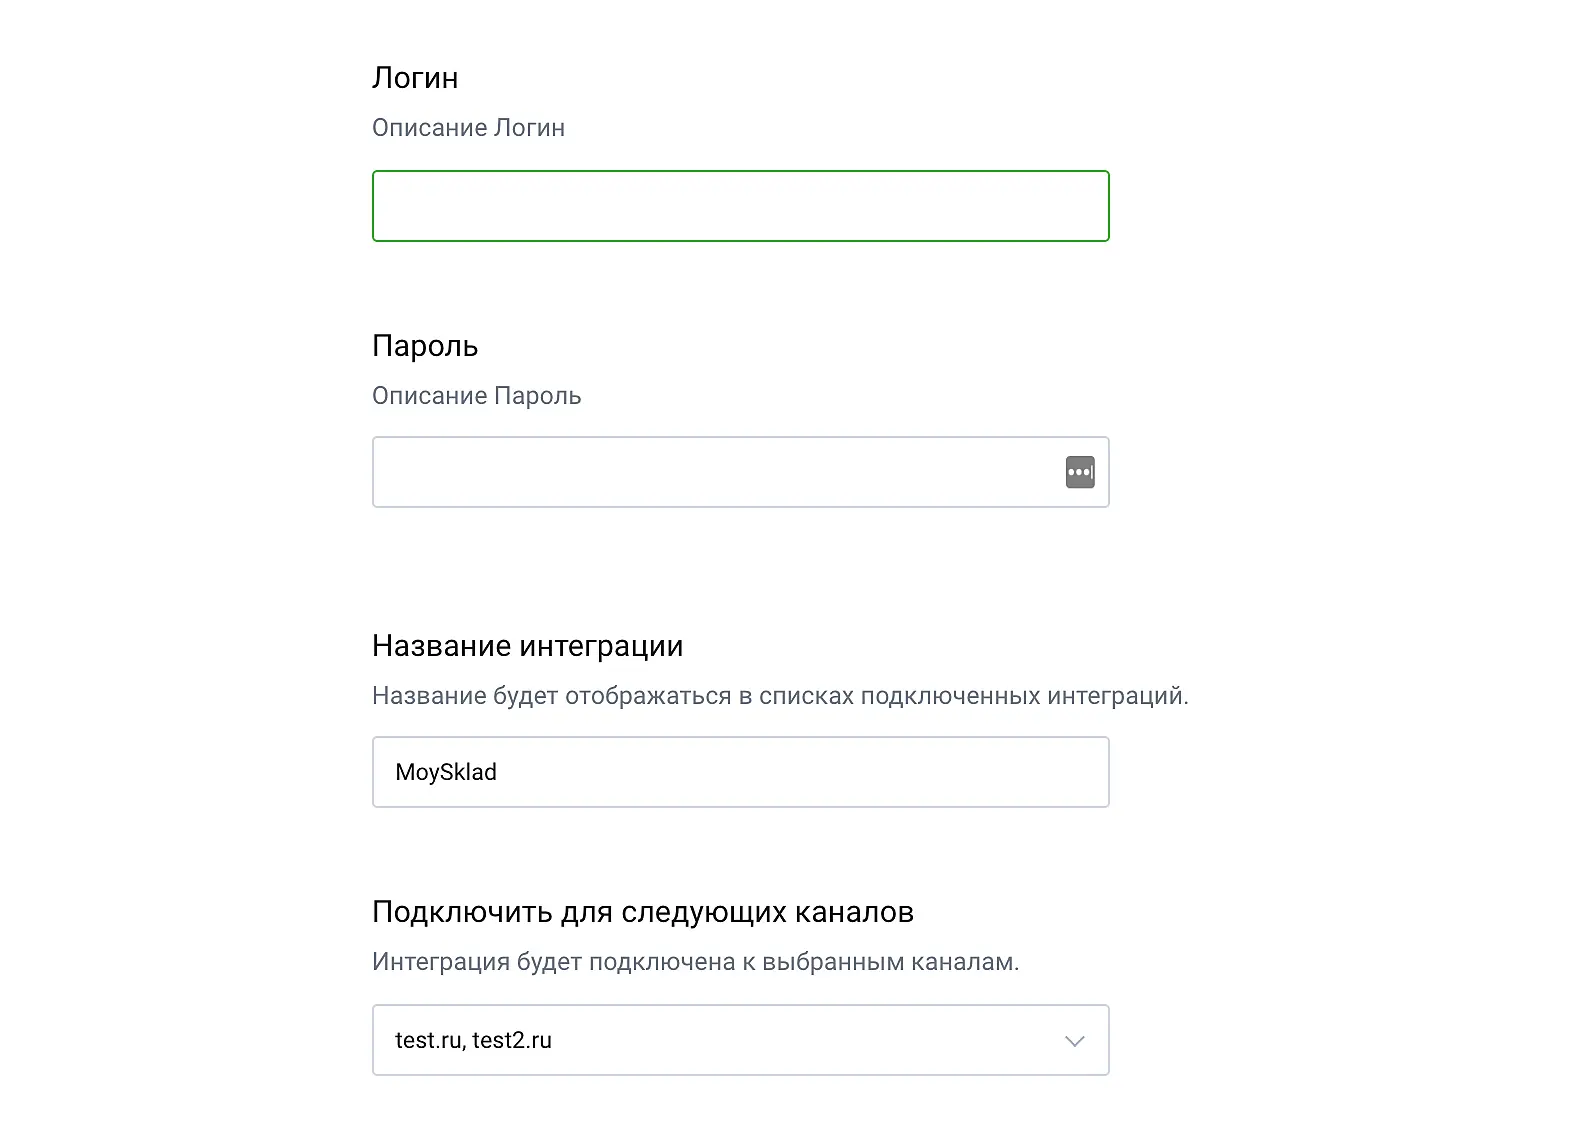Click the Логин field heading
This screenshot has width=1570, height=1134.
415,78
